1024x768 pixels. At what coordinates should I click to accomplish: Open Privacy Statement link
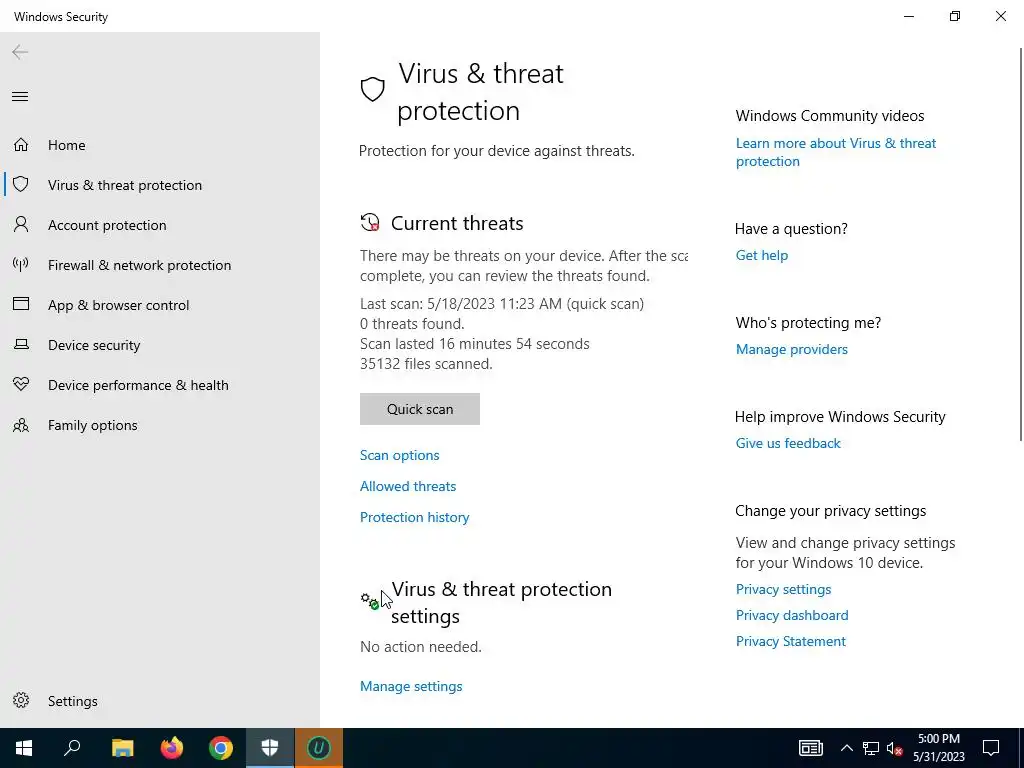coord(790,641)
